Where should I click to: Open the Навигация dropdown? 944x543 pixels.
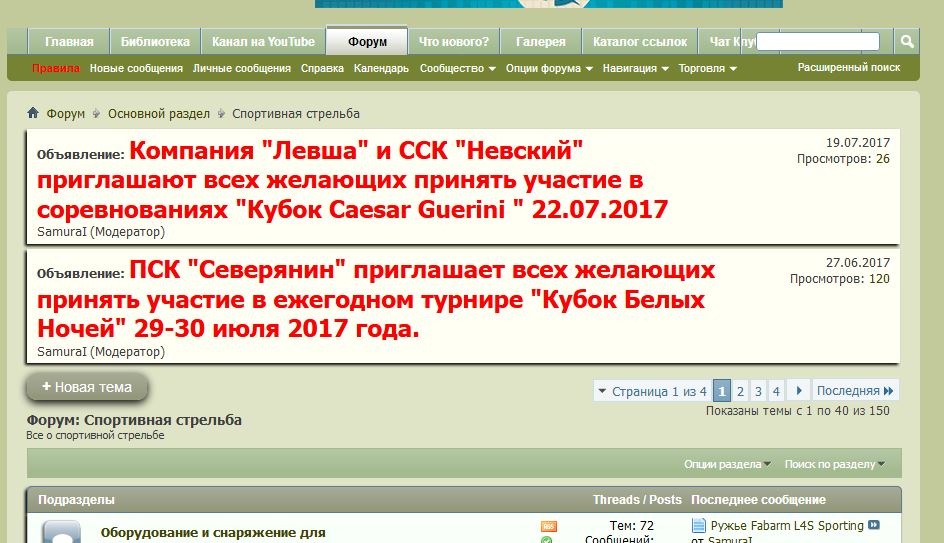[635, 69]
